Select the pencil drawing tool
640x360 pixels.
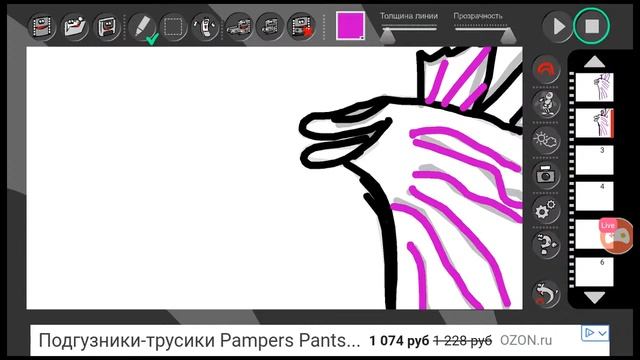[x=142, y=27]
